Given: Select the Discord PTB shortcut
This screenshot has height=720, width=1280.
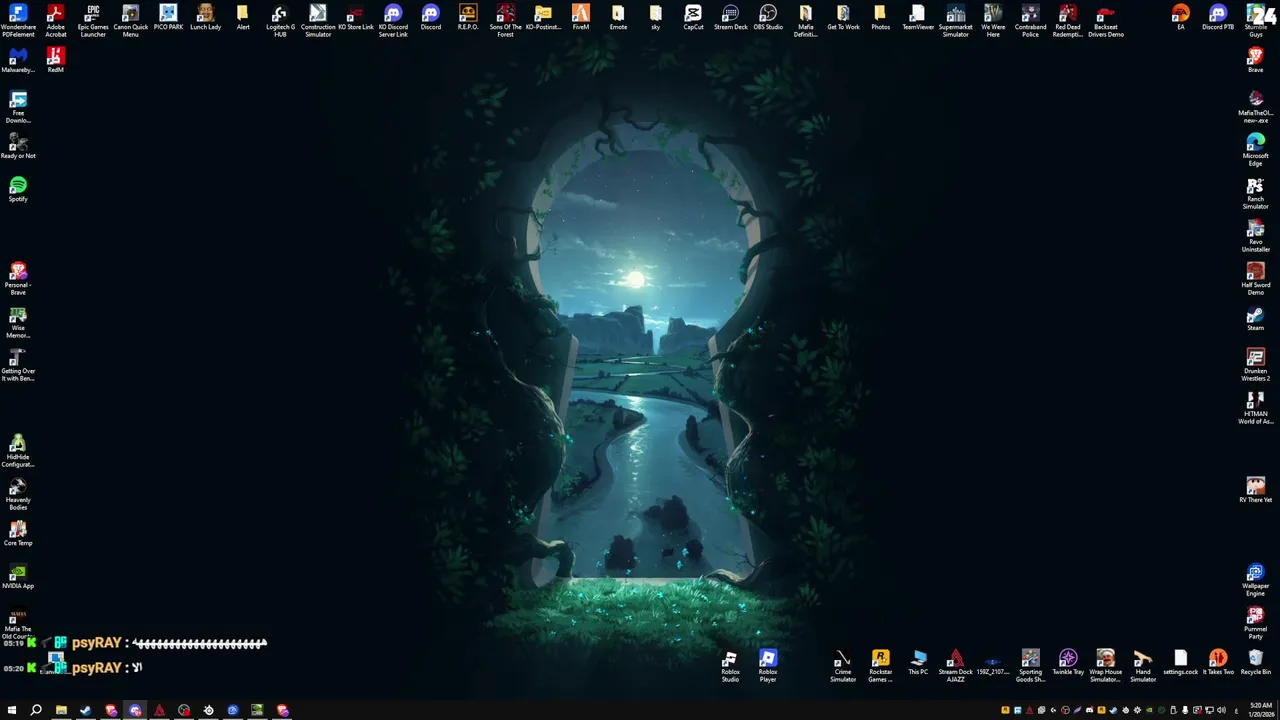Looking at the screenshot, I should (x=1218, y=18).
